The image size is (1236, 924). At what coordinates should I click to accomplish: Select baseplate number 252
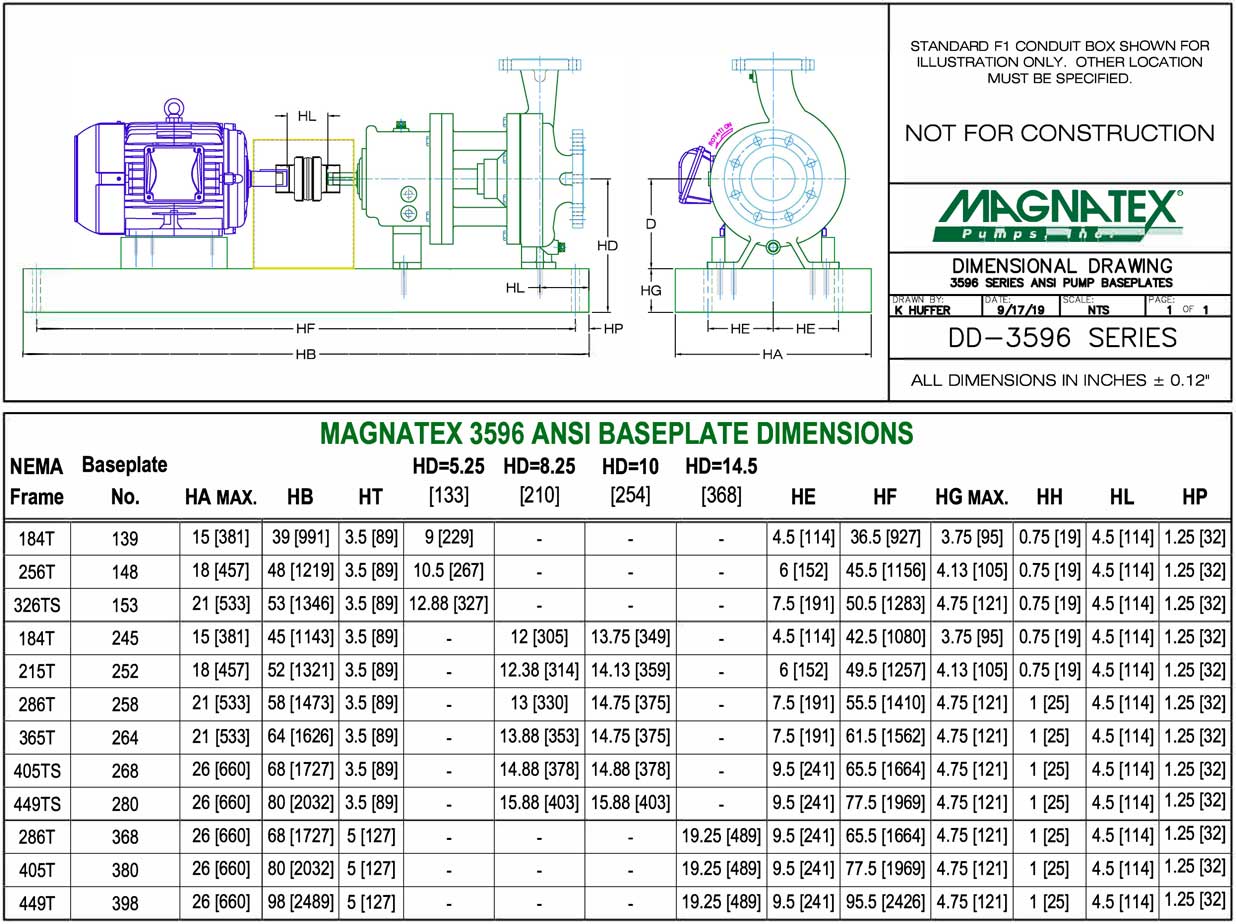click(125, 672)
